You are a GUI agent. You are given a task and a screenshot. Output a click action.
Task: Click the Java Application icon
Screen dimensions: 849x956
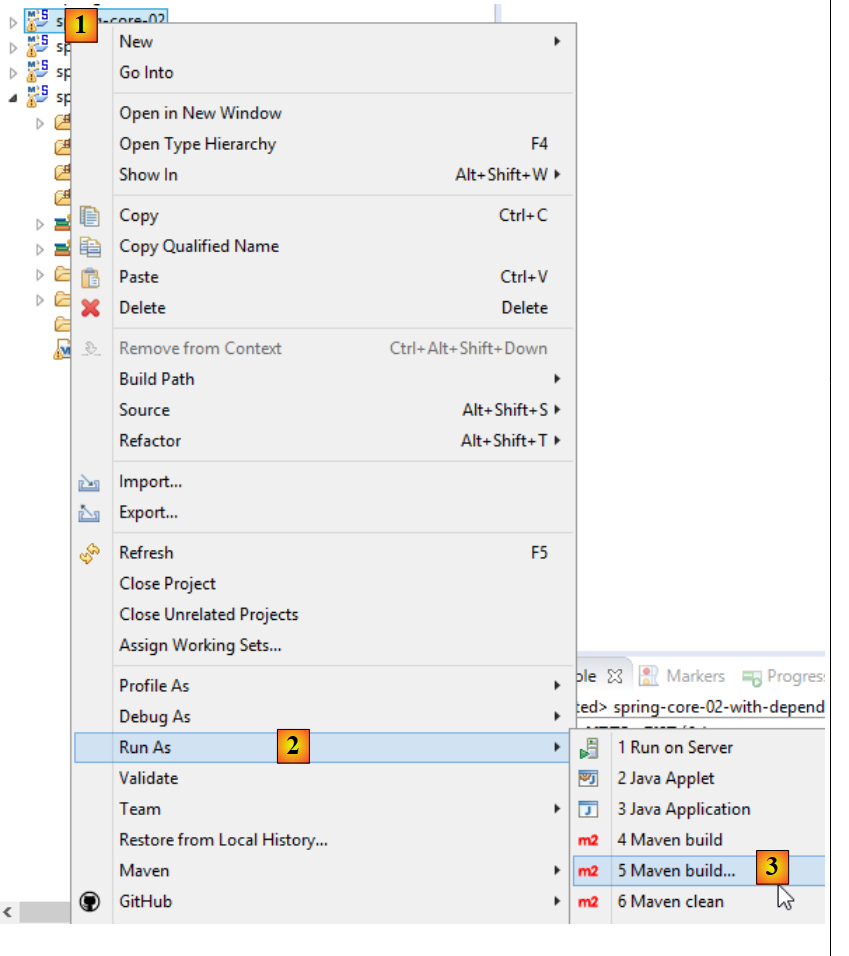tap(589, 810)
